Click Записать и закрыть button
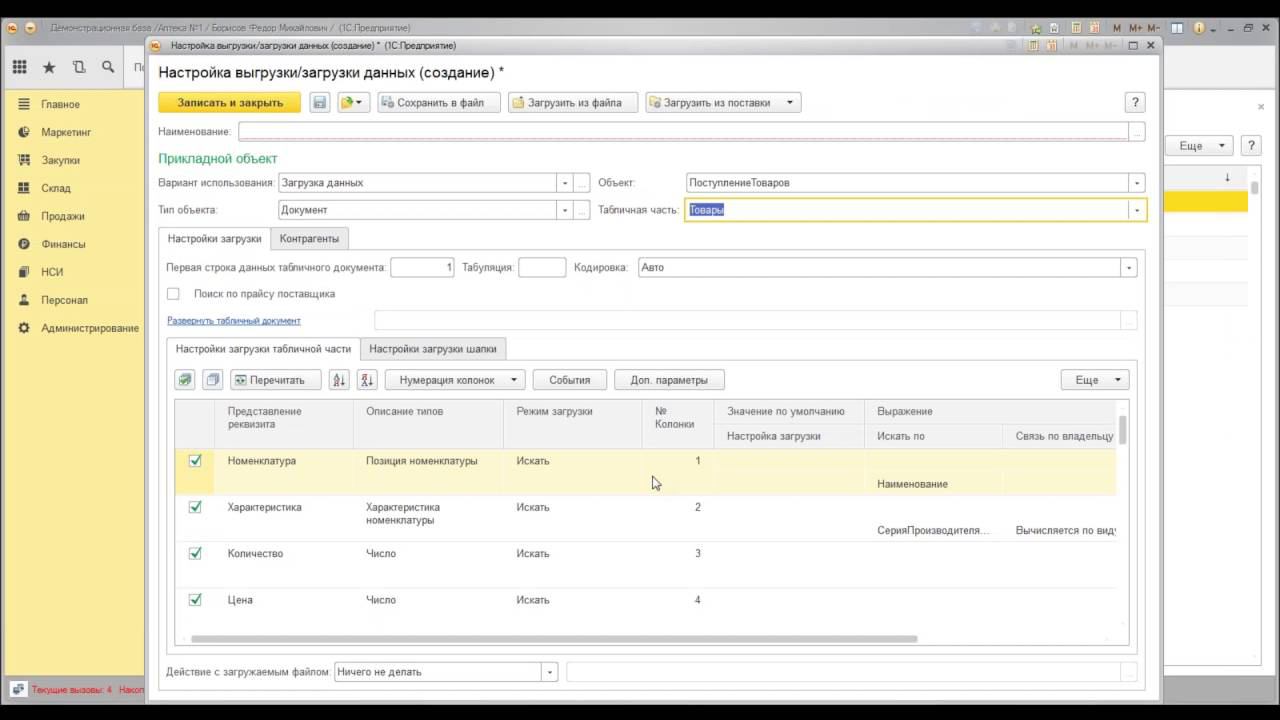Screen dimensions: 1280x720 coord(230,102)
